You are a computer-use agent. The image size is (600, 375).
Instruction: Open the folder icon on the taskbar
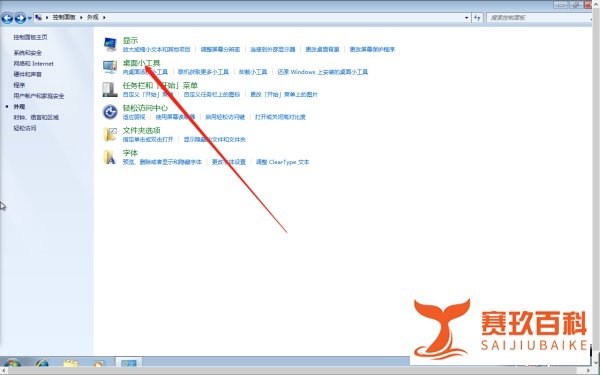point(71,363)
